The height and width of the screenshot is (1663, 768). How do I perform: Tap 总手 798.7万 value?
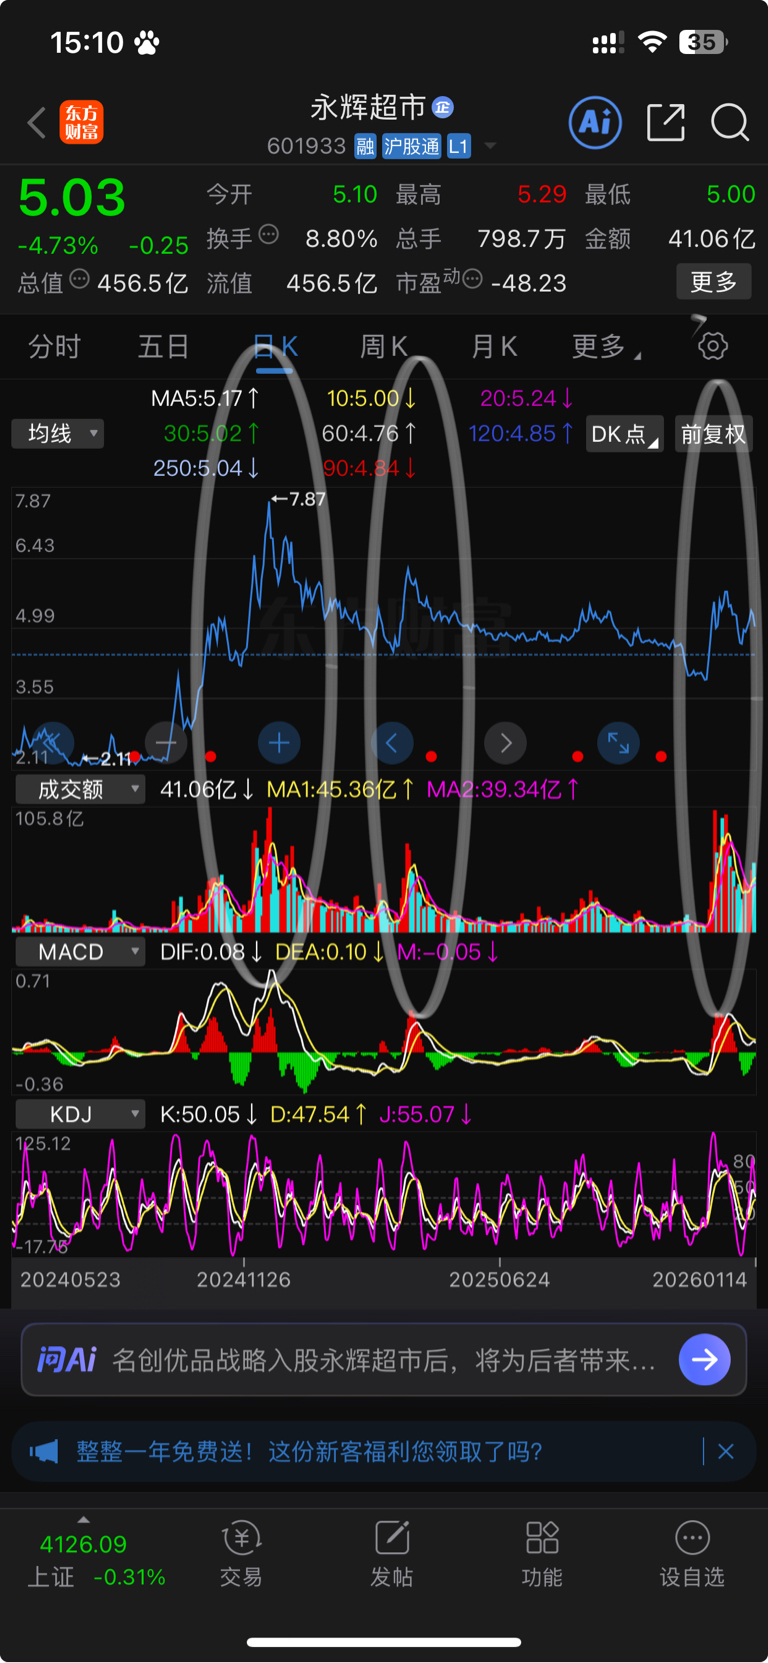[x=522, y=239]
